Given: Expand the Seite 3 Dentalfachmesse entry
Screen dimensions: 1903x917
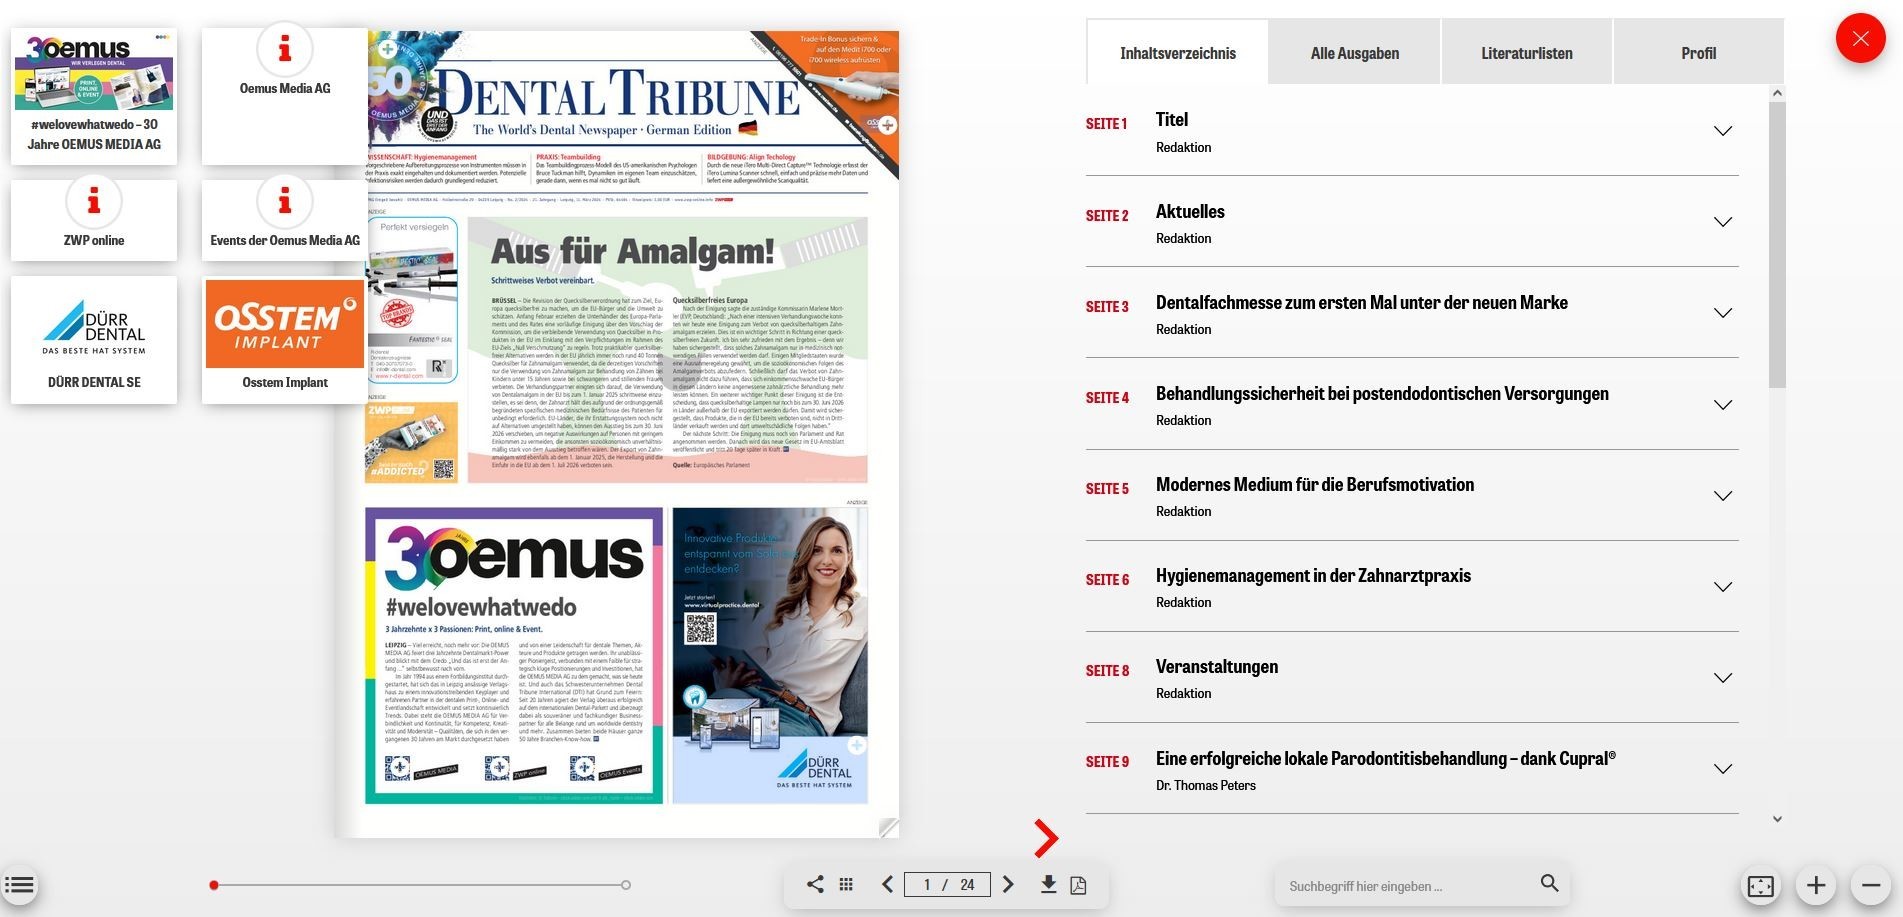Looking at the screenshot, I should click(x=1722, y=313).
